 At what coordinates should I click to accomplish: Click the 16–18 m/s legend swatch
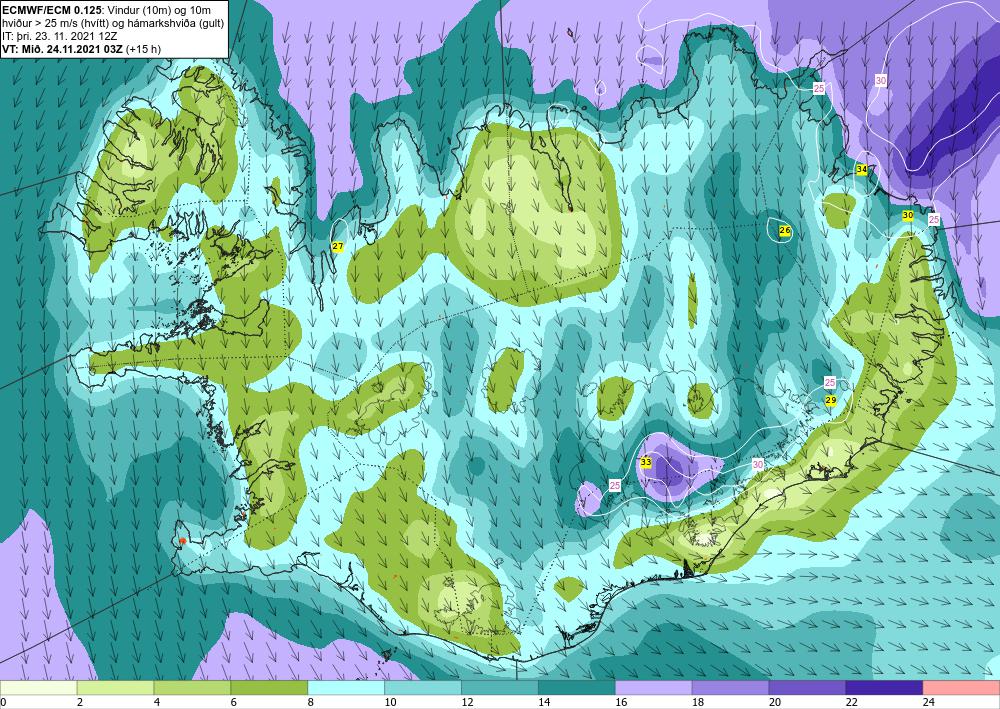654,688
